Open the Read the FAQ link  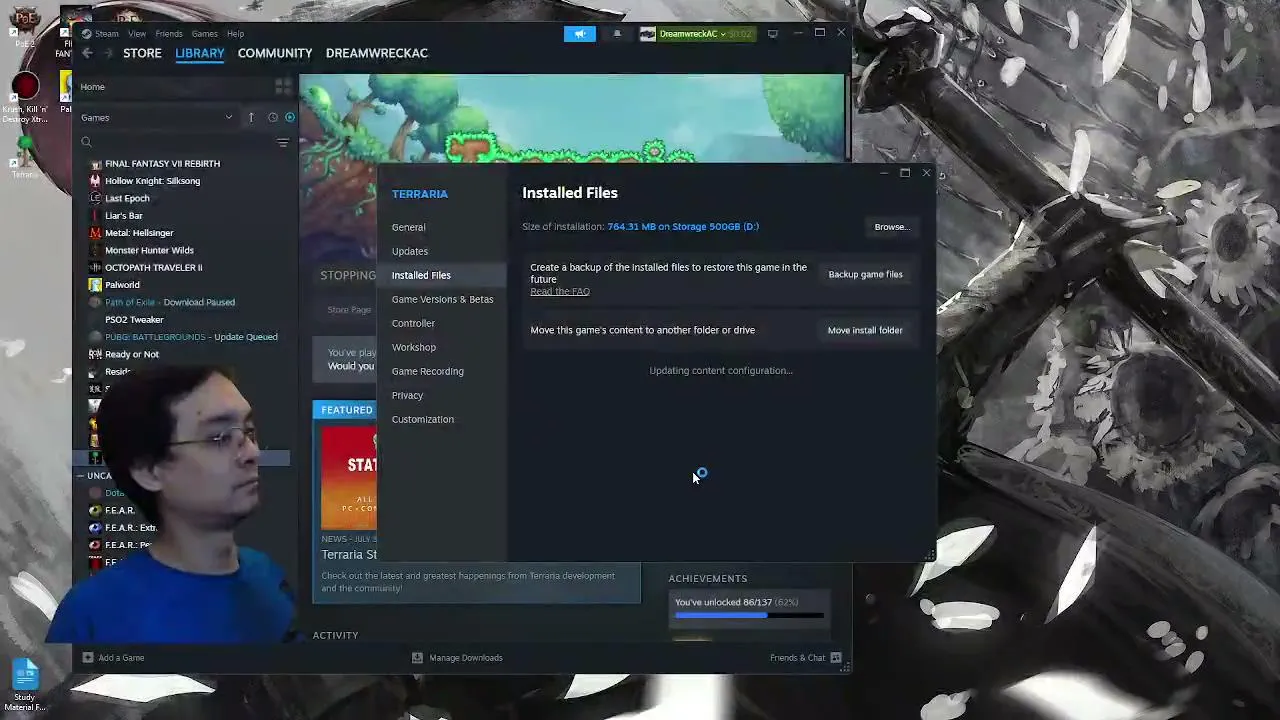[560, 292]
